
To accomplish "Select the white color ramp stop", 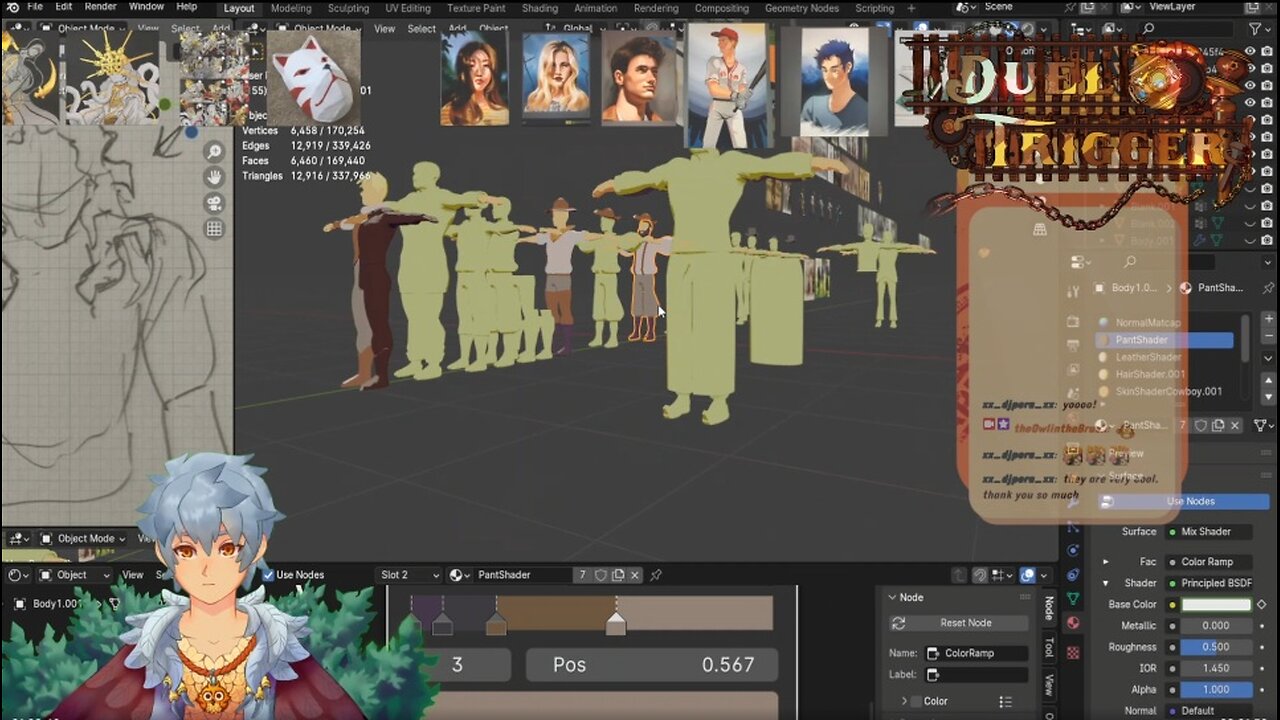I will click(616, 624).
